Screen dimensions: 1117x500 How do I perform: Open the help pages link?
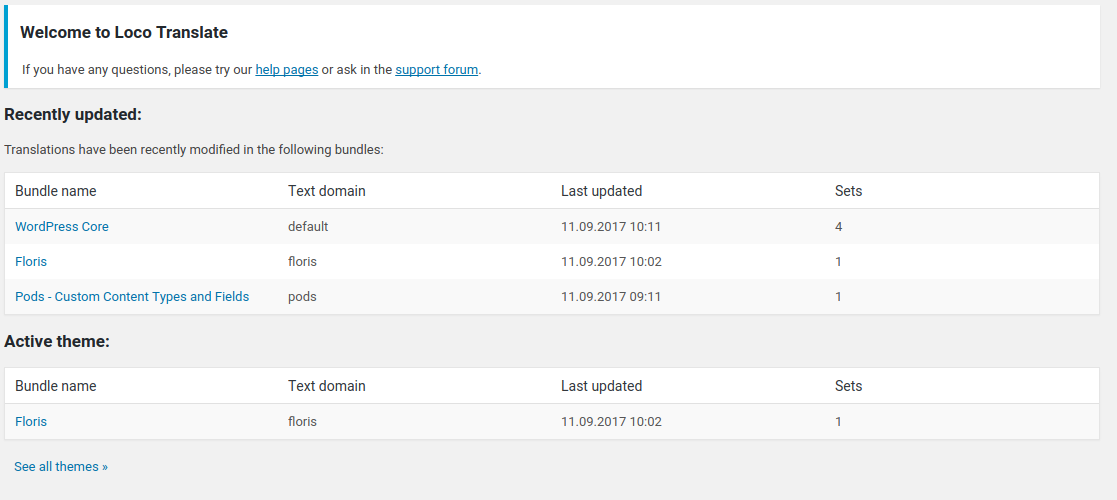click(x=286, y=70)
